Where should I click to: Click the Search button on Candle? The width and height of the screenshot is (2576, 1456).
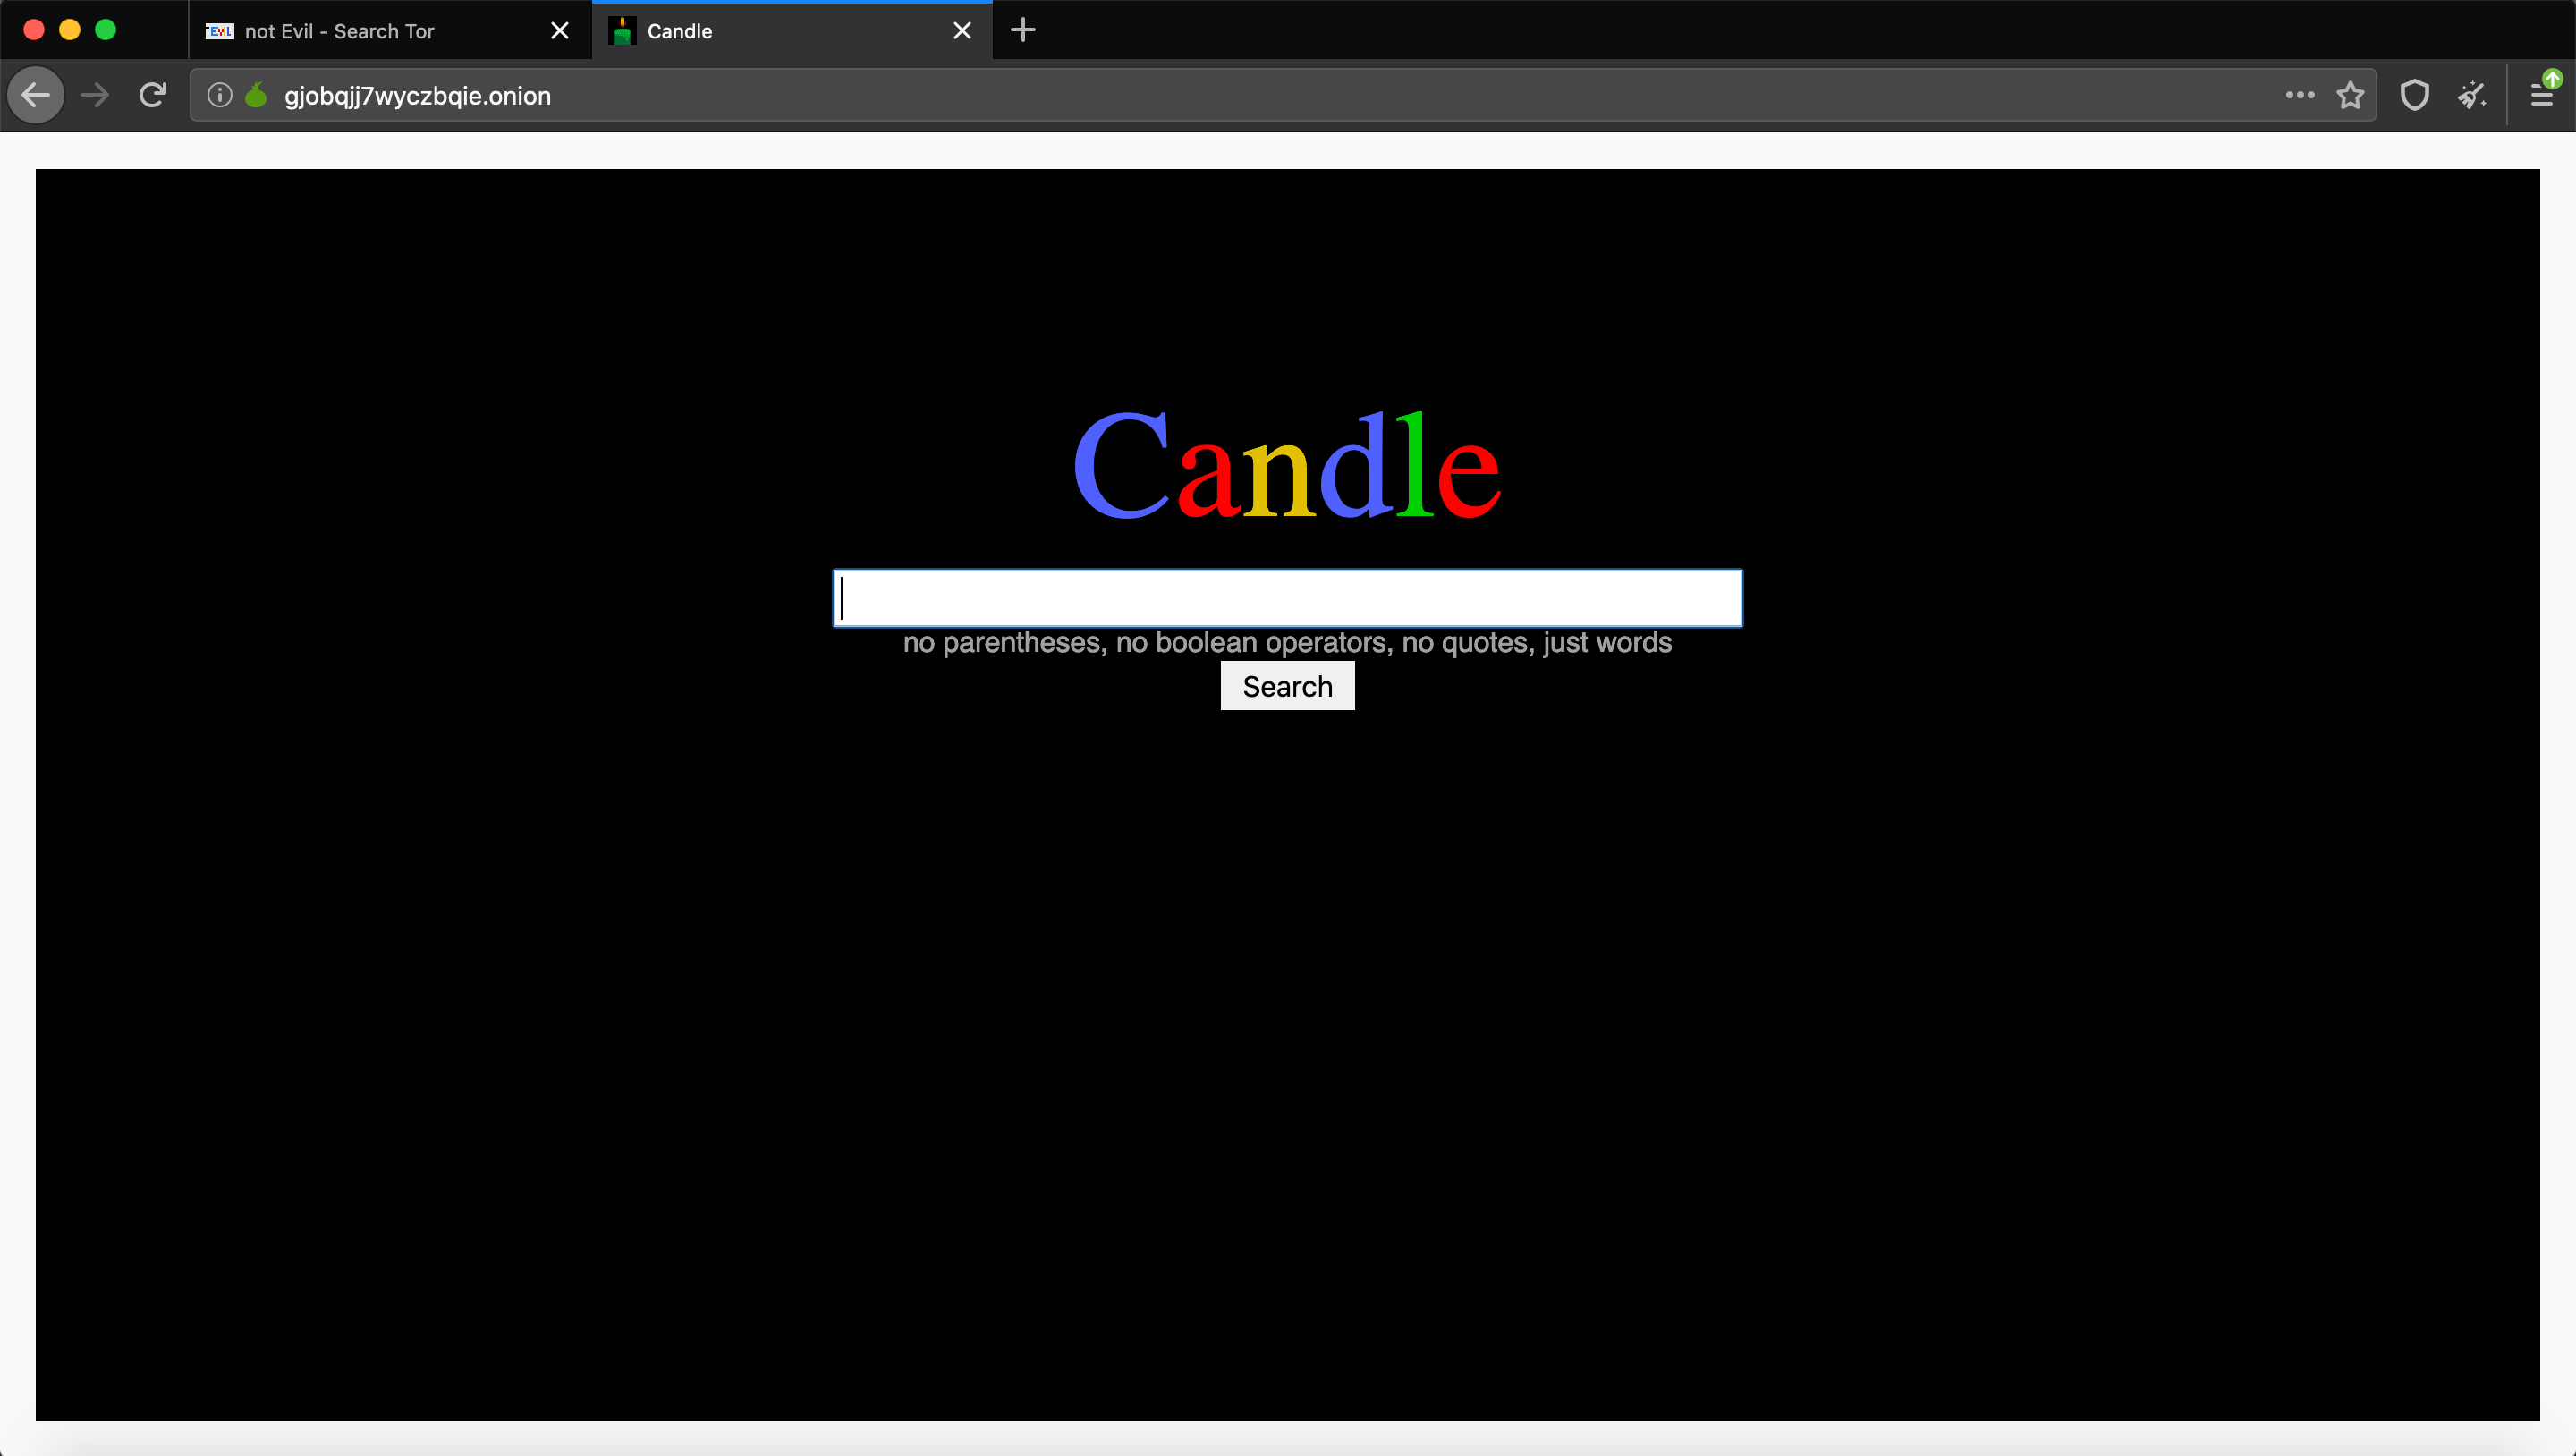pyautogui.click(x=1288, y=687)
